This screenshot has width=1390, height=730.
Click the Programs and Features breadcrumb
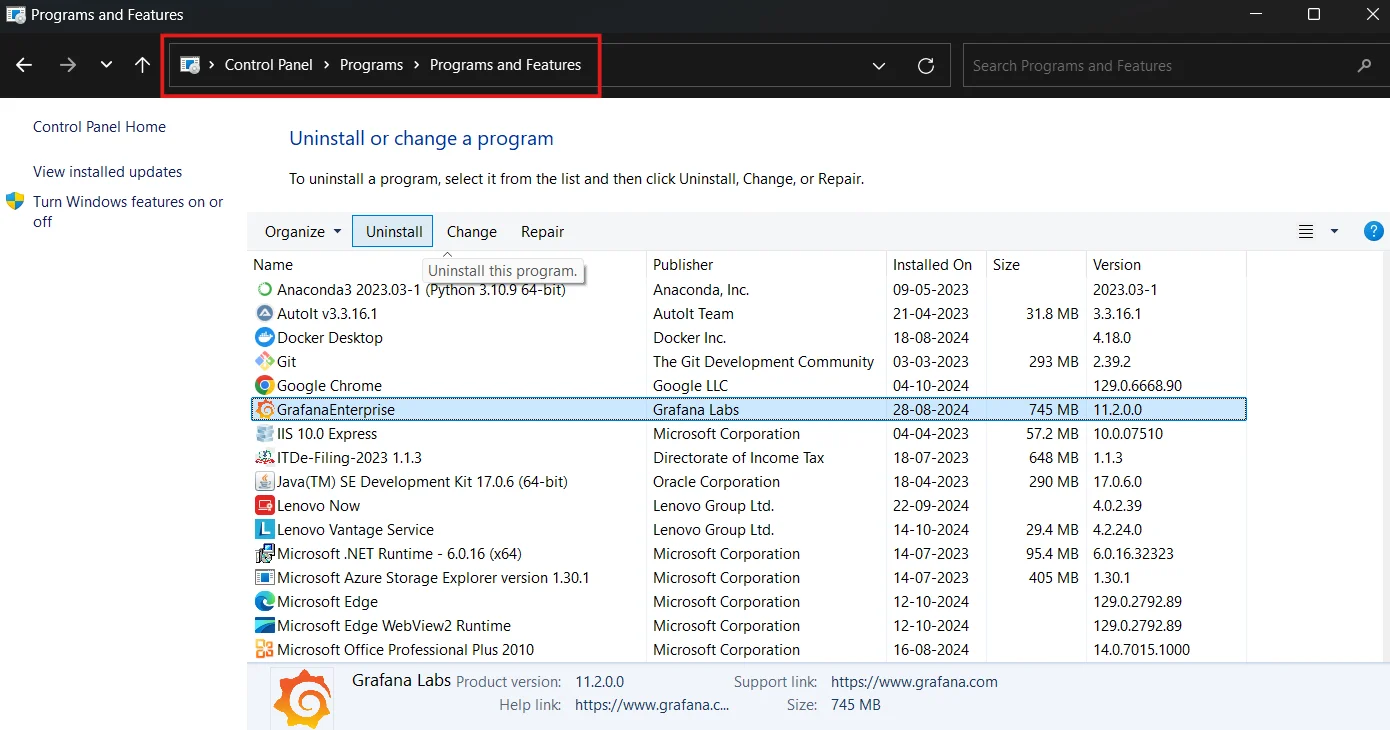pos(505,65)
